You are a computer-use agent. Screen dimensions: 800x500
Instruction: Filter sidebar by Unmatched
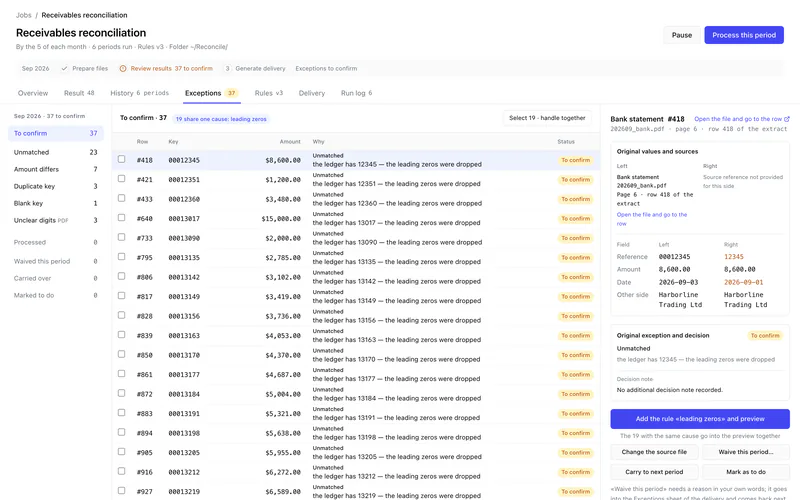(56, 152)
